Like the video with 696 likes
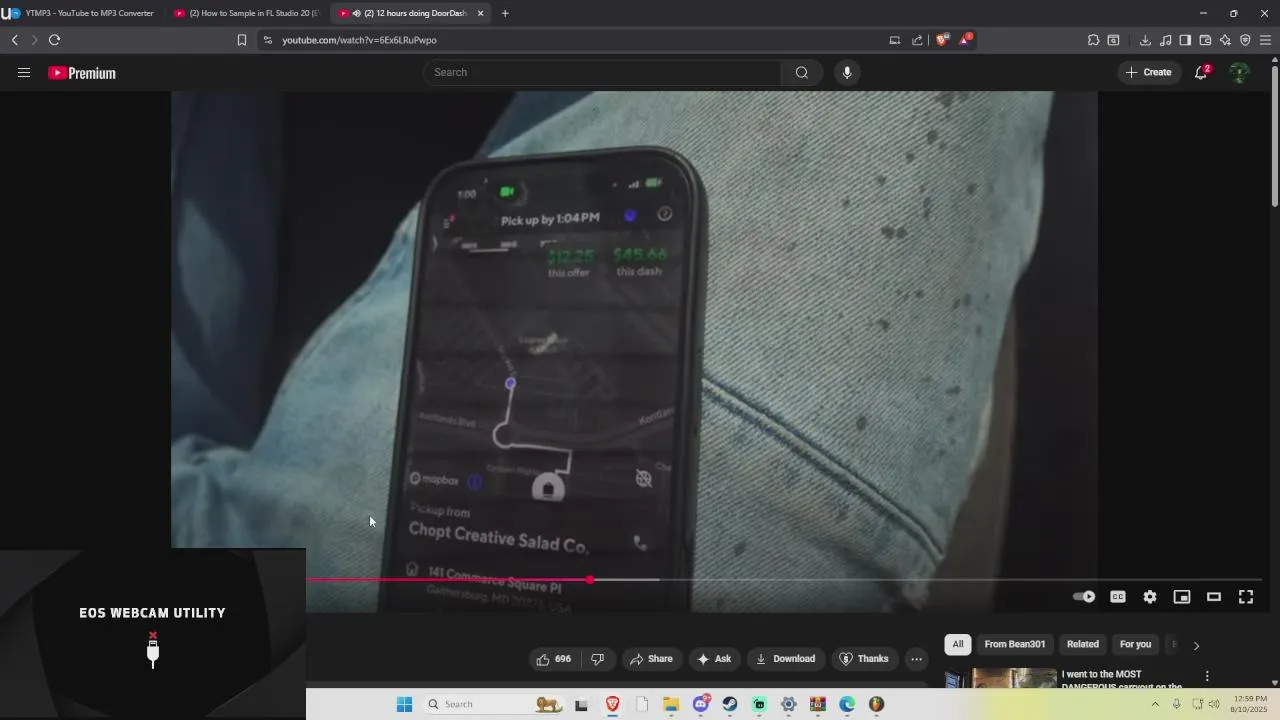 coord(554,659)
